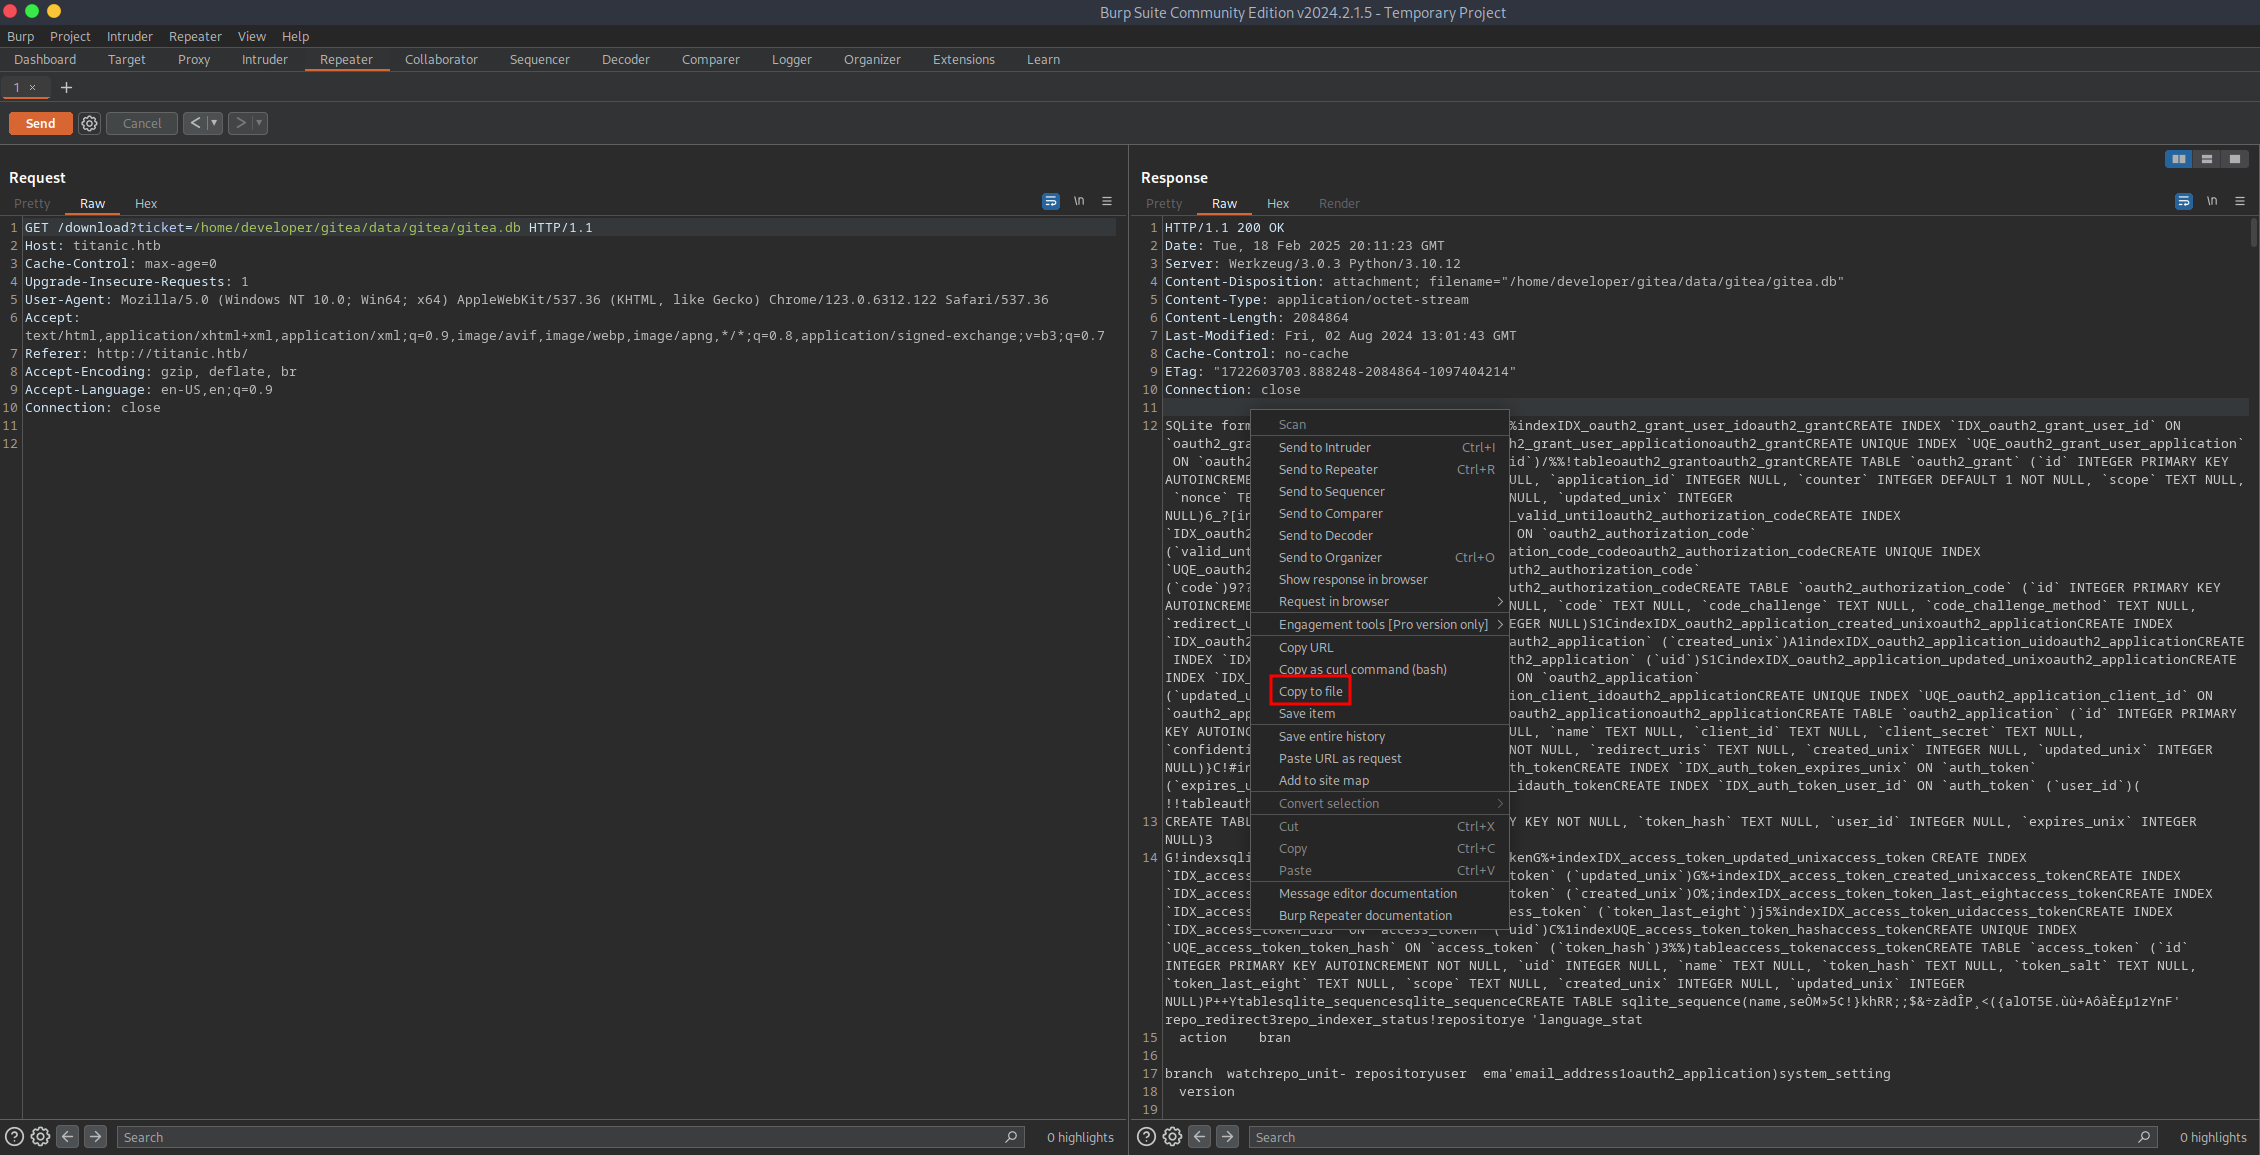Switch Response view to Render tab
Viewport: 2260px width, 1155px height.
click(1338, 203)
